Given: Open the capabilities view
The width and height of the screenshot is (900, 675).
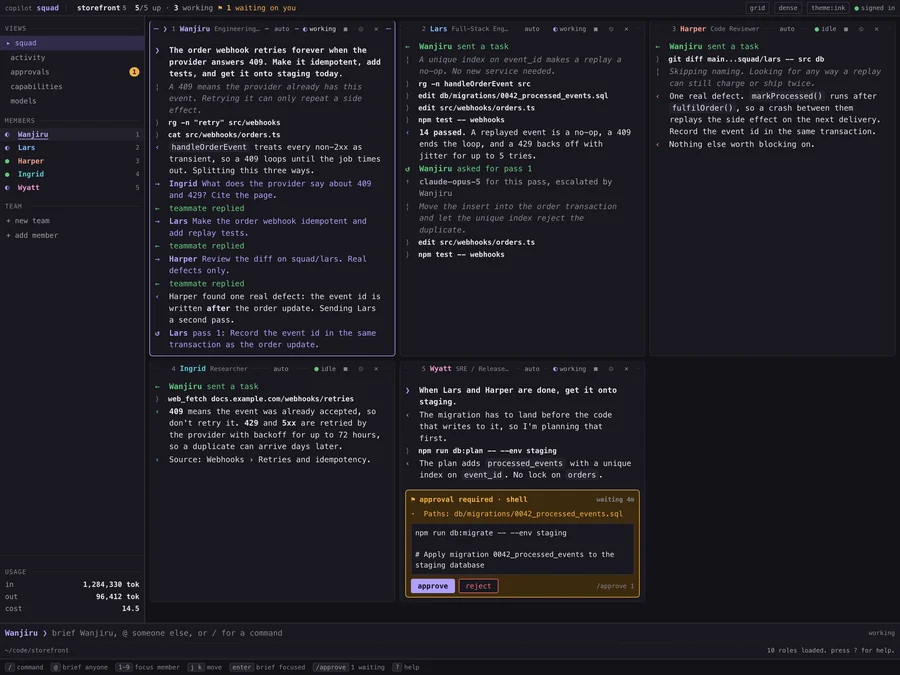Looking at the screenshot, I should pos(72,87).
